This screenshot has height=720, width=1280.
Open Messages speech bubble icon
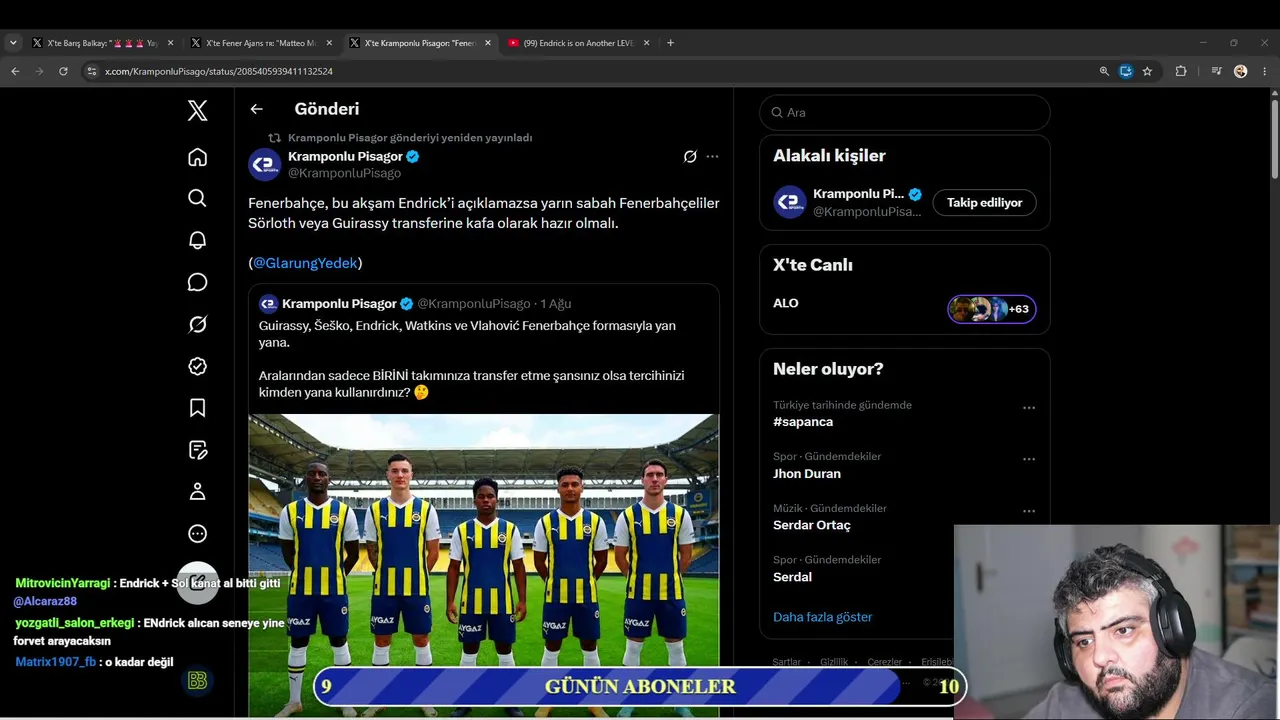pos(198,282)
